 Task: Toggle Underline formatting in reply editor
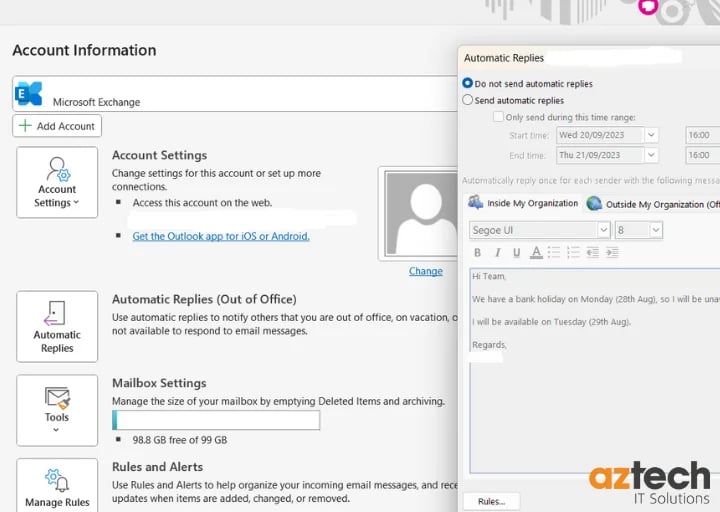[x=517, y=253]
